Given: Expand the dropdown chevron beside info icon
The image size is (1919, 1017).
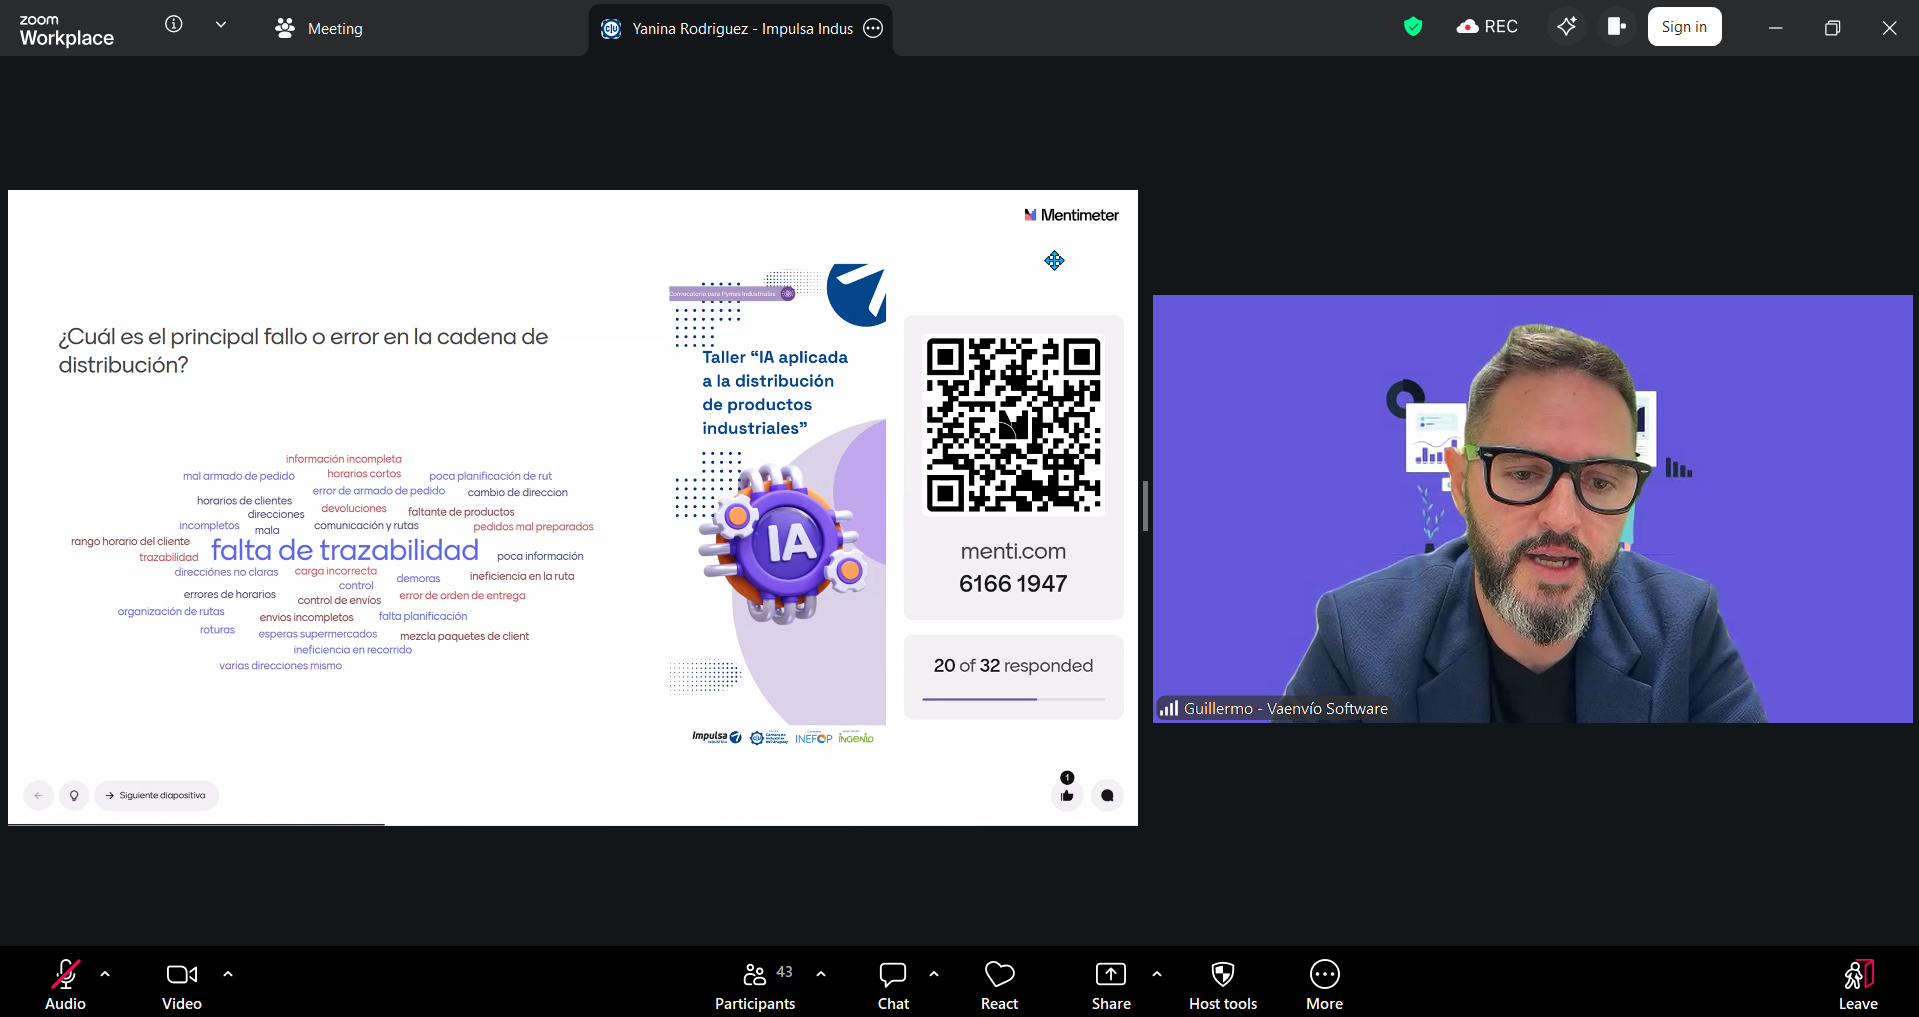Looking at the screenshot, I should 221,25.
